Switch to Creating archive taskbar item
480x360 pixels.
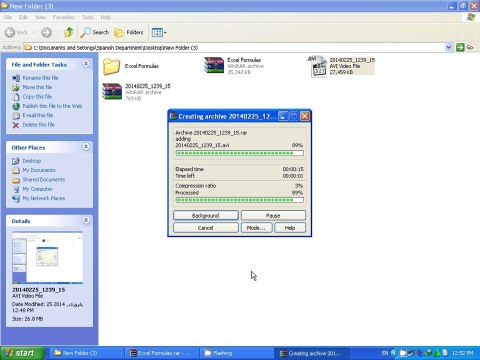(312, 353)
